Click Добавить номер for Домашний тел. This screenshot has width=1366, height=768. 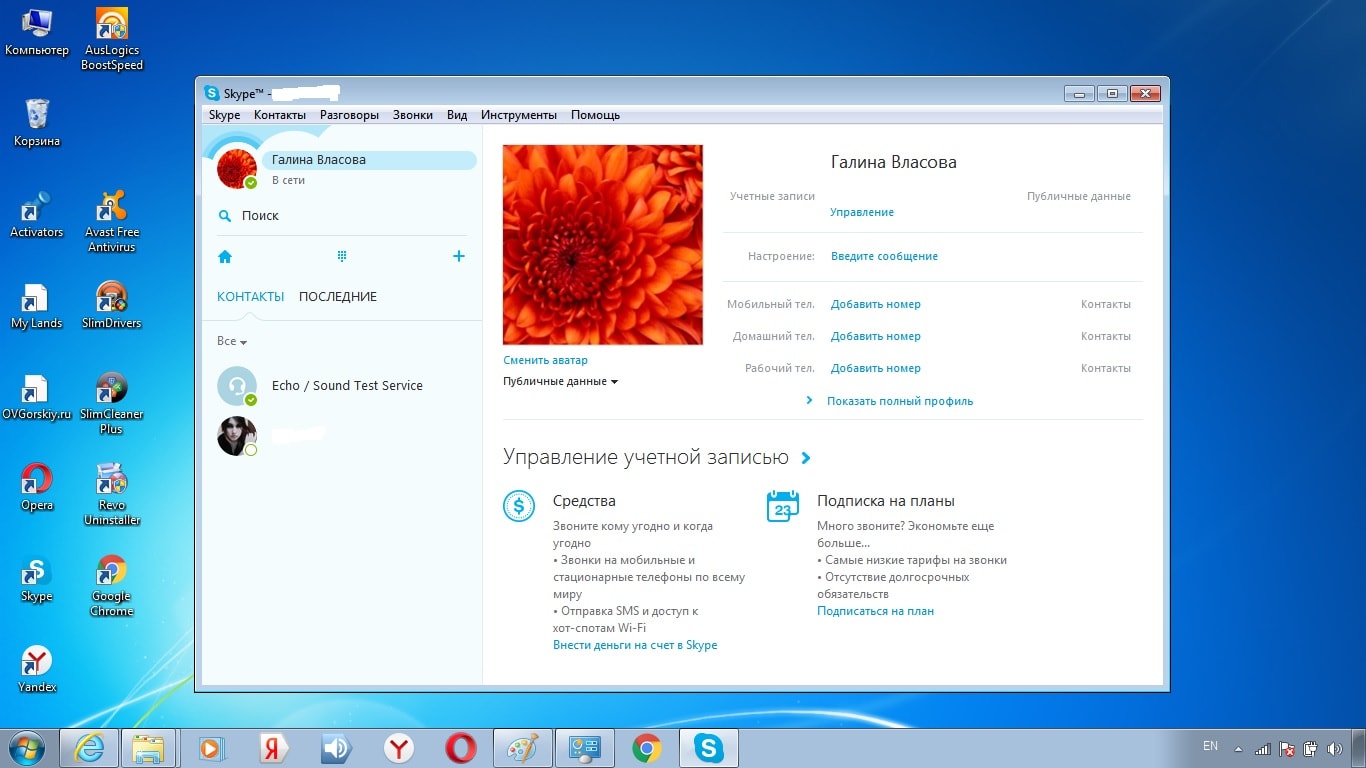tap(876, 336)
